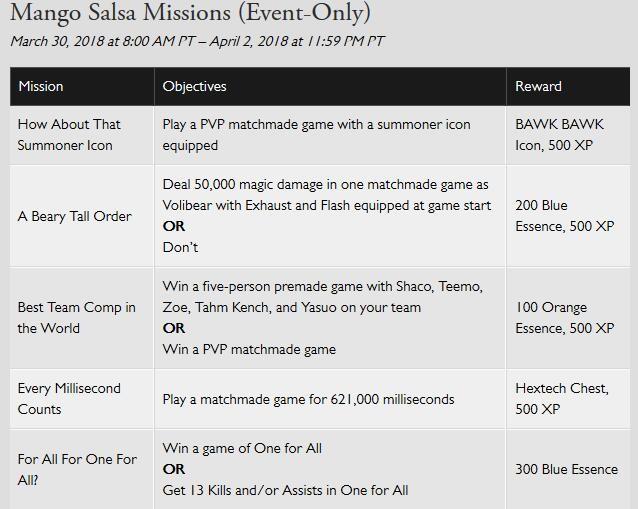The height and width of the screenshot is (509, 638).
Task: Select the A Beary Tall Order mission name
Action: click(x=74, y=216)
